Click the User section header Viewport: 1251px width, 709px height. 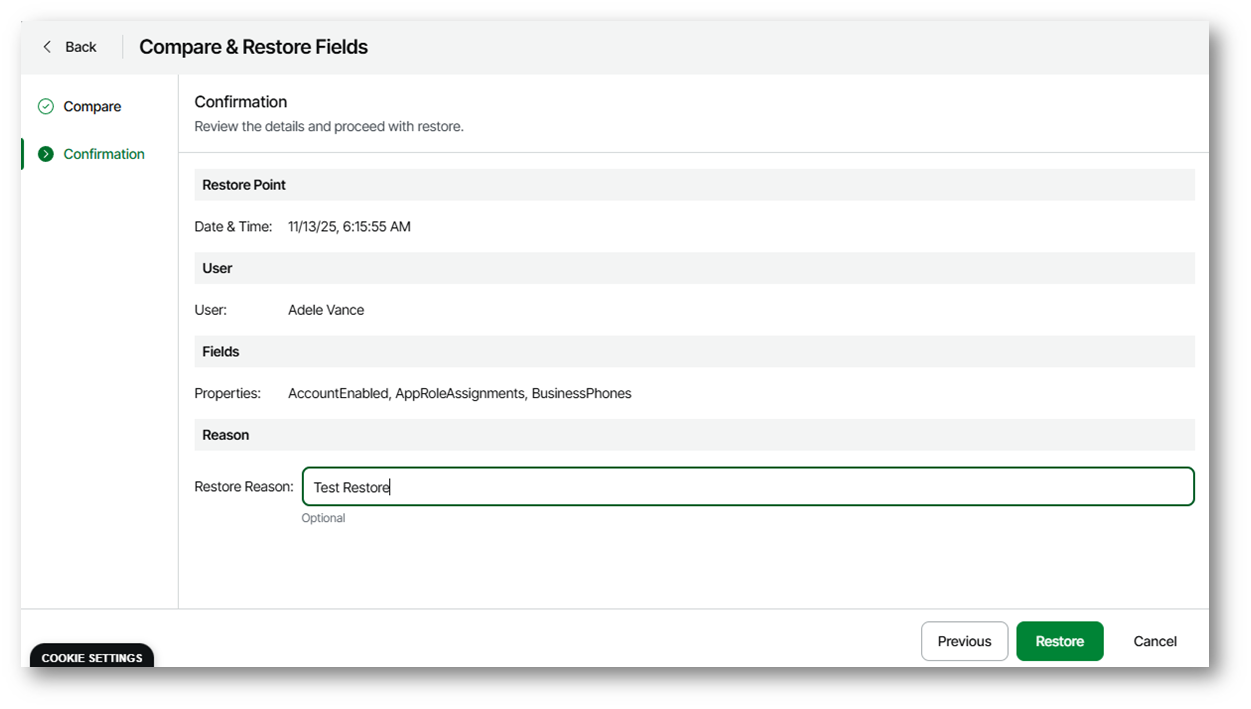pos(217,268)
